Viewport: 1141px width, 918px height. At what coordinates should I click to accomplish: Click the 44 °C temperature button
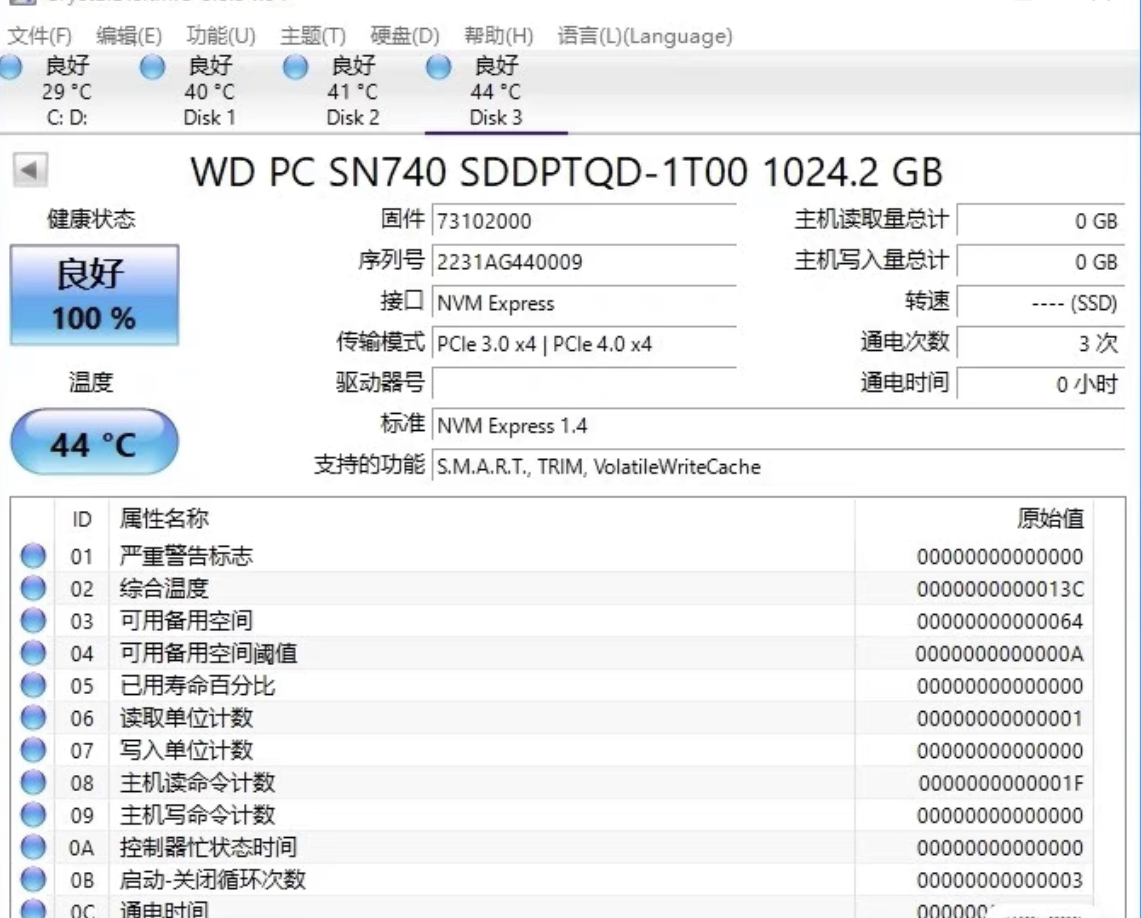[95, 443]
